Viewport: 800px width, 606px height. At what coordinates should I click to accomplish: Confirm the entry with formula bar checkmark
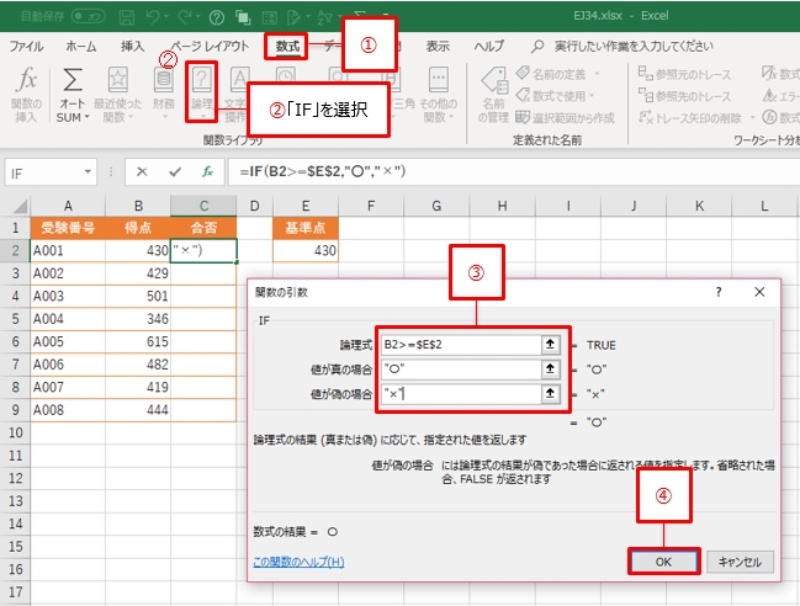[175, 171]
